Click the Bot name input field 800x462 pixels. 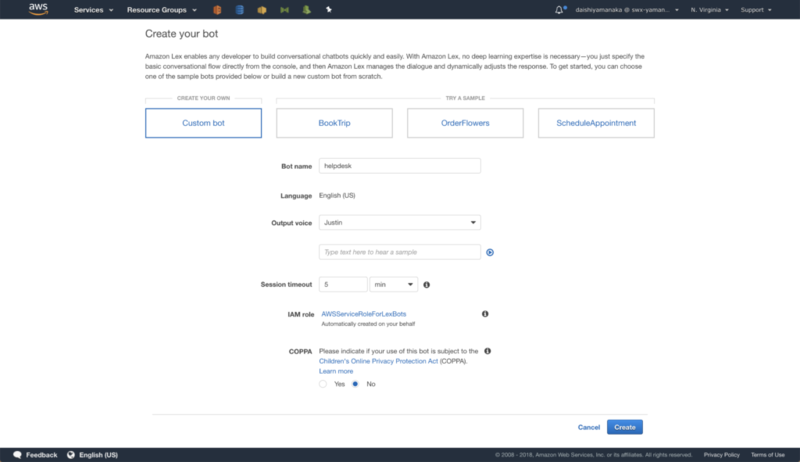tap(399, 166)
